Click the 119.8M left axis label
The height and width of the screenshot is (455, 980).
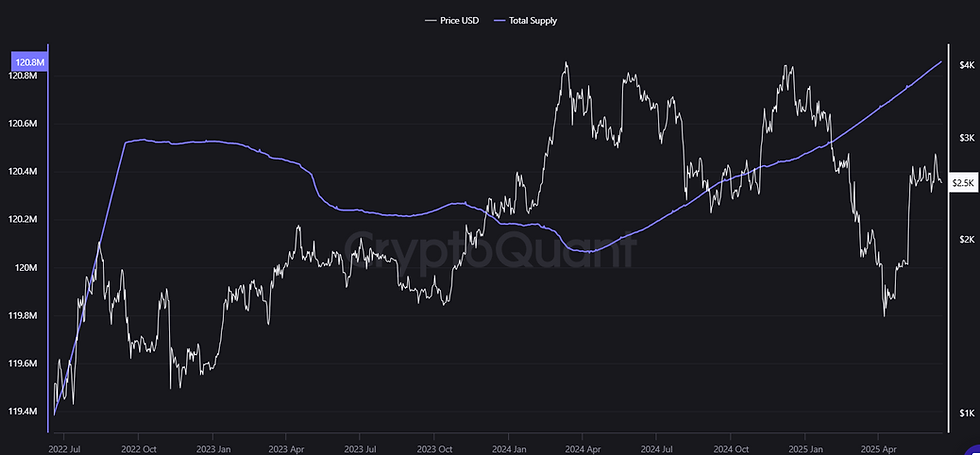pos(24,316)
